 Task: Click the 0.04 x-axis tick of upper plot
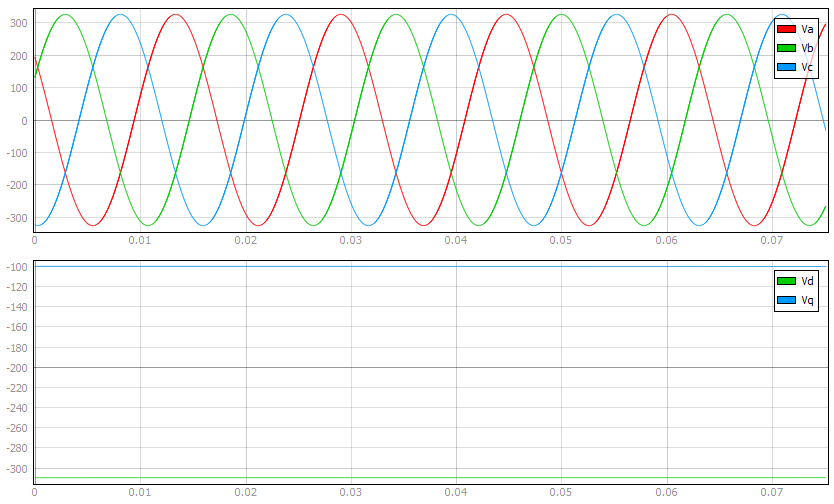(x=456, y=241)
